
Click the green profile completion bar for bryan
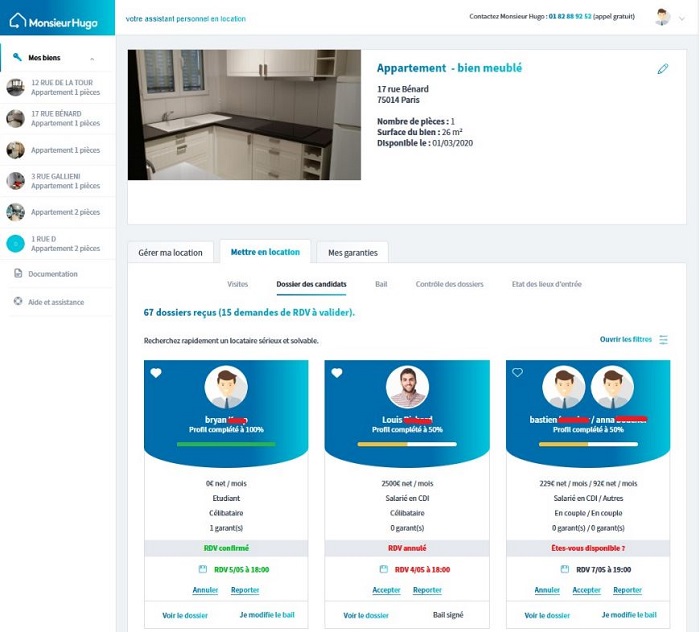pyautogui.click(x=225, y=444)
